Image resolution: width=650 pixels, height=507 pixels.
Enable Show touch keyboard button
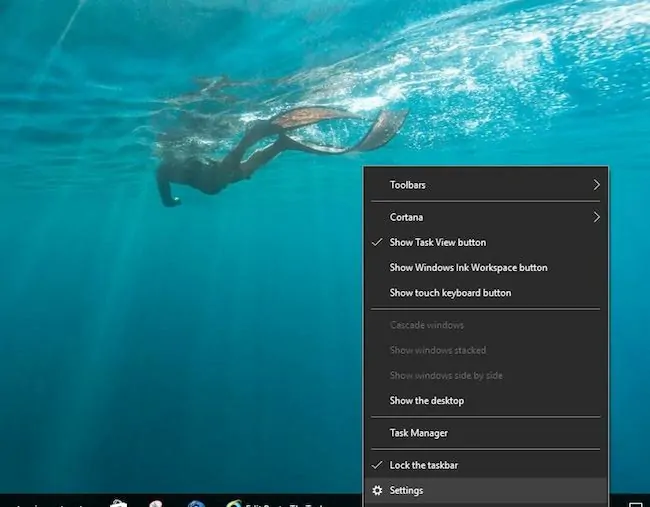pos(485,293)
